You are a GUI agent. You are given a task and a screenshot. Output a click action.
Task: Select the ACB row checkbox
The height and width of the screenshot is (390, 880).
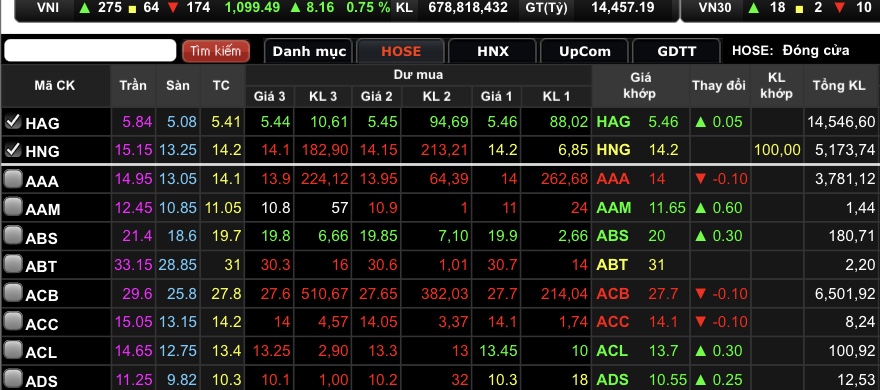click(13, 293)
